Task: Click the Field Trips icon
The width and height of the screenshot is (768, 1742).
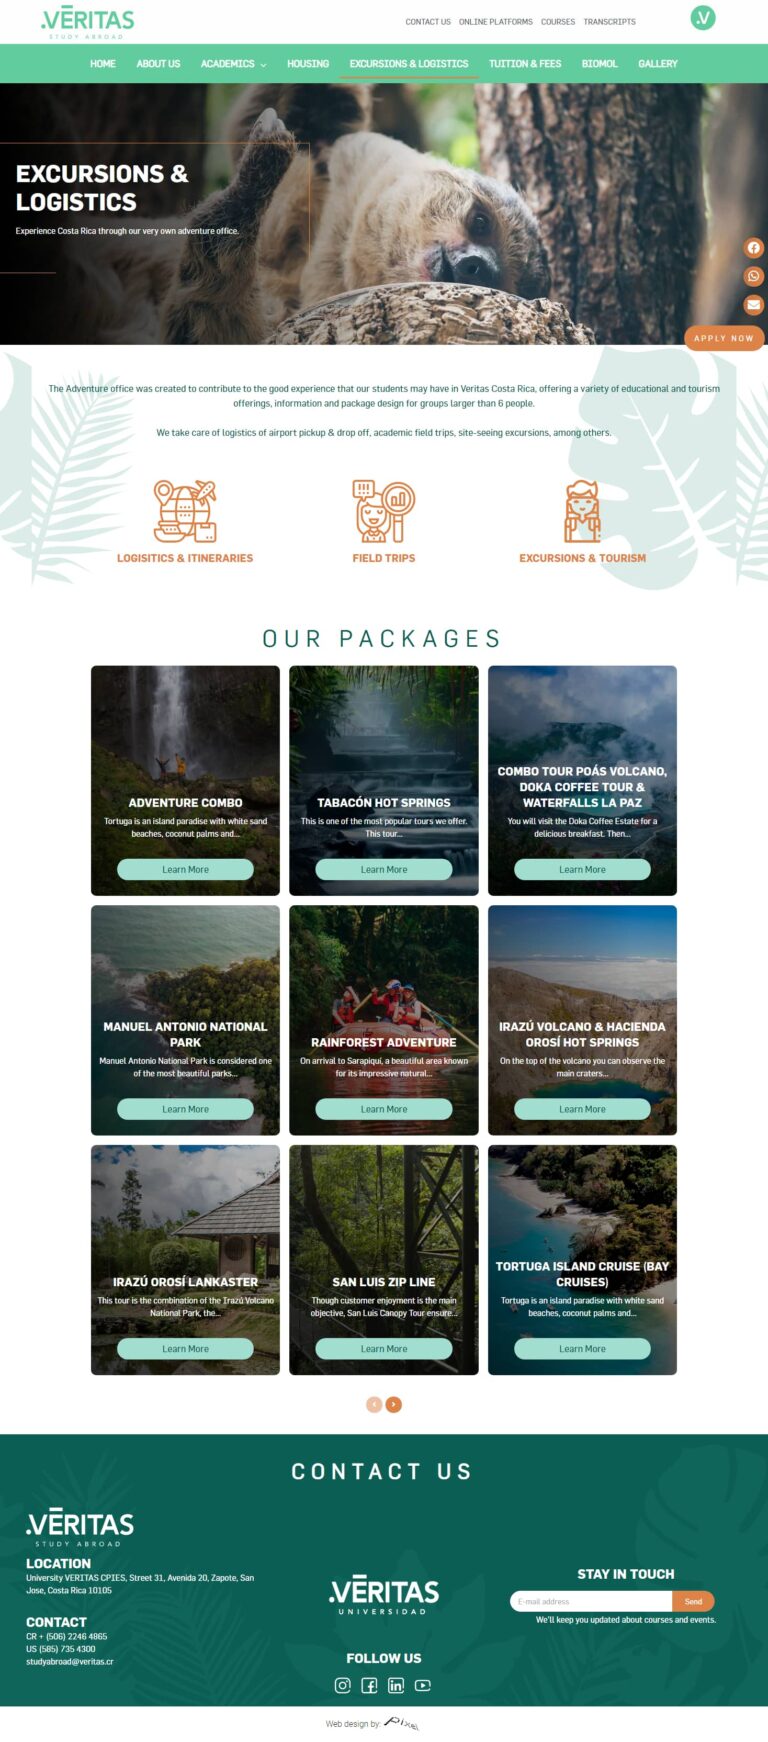Action: (383, 511)
